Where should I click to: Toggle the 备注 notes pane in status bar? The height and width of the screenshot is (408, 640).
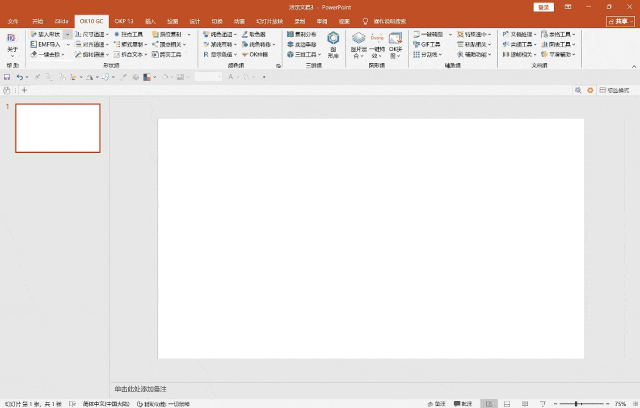pyautogui.click(x=436, y=404)
